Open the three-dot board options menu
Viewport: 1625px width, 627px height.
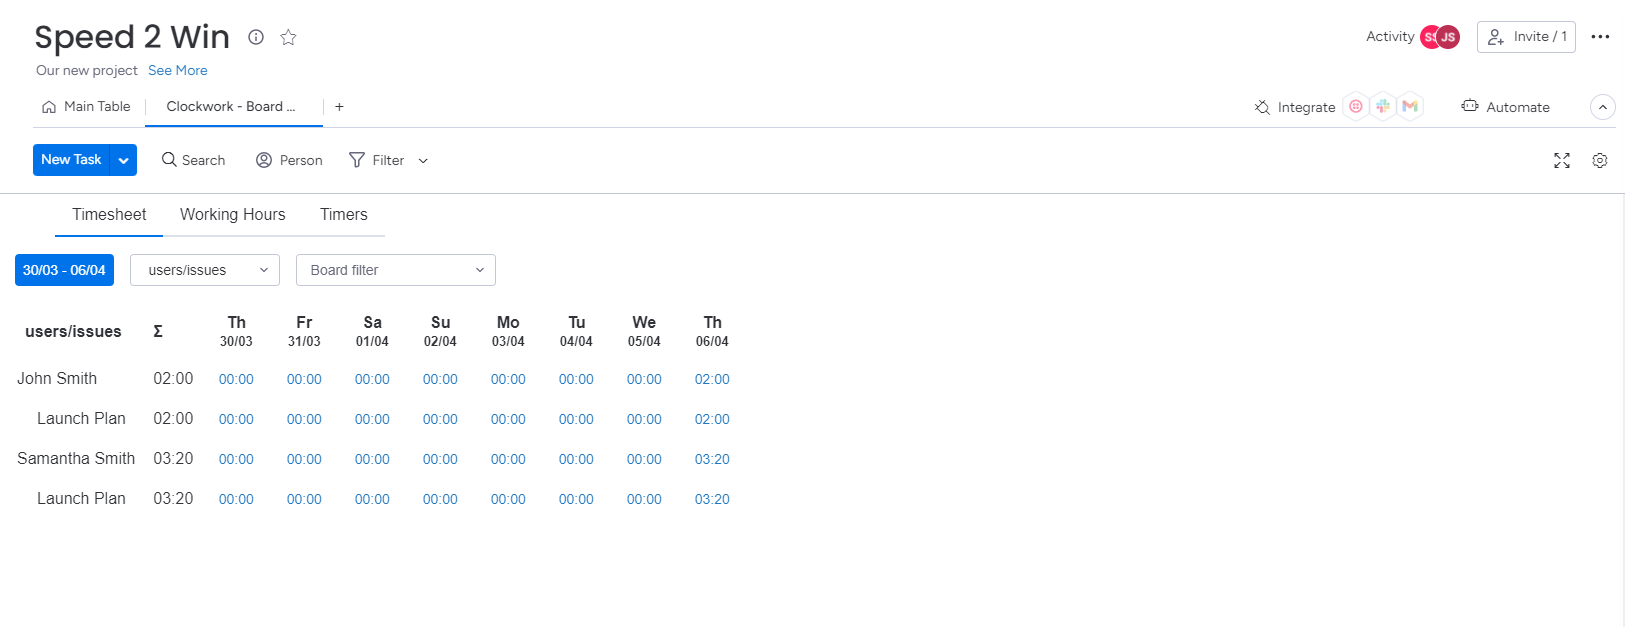(1600, 37)
